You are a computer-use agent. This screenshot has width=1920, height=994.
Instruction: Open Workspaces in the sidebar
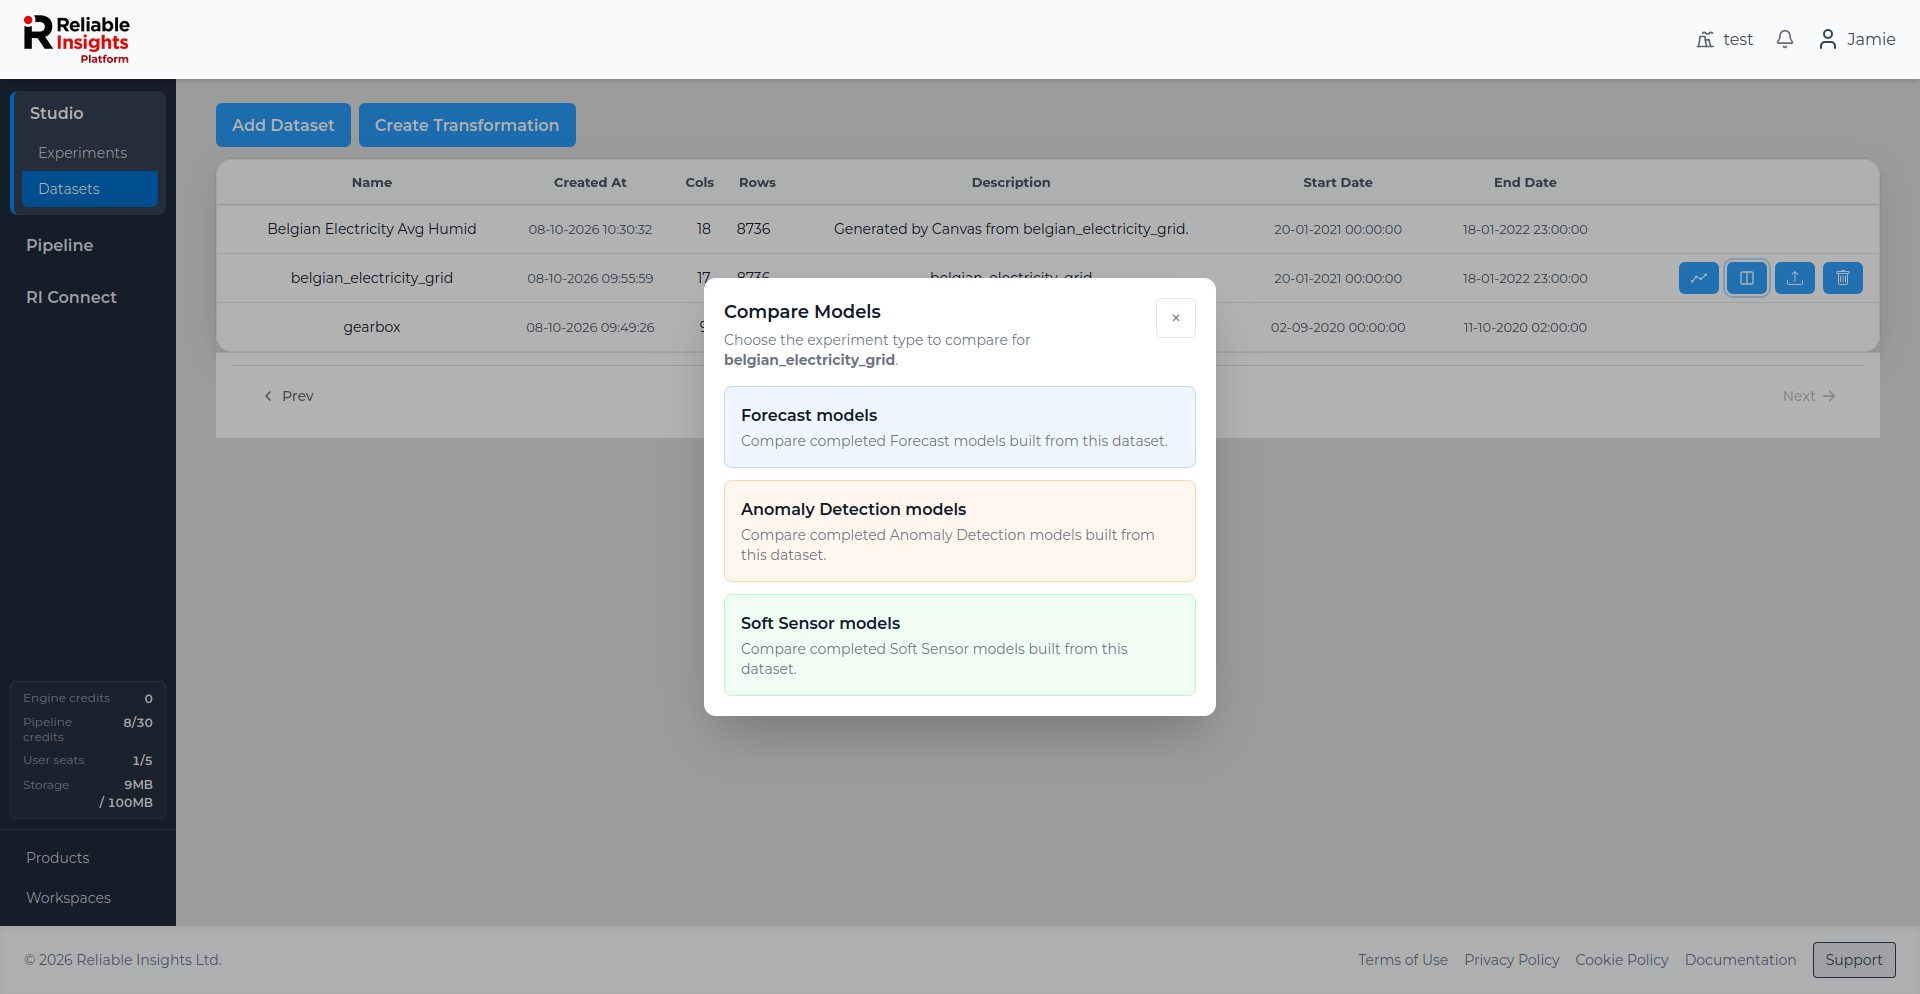click(x=68, y=898)
